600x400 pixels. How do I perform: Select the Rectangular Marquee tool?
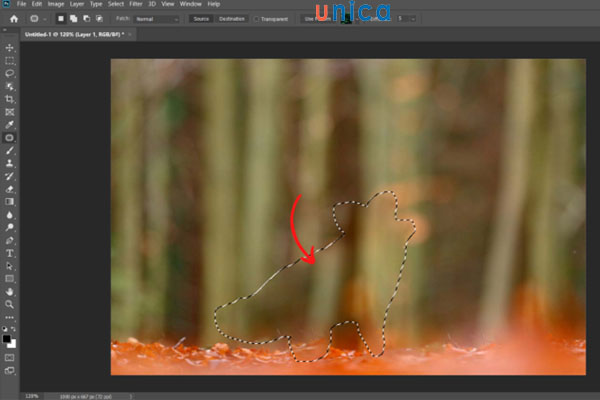(x=10, y=61)
